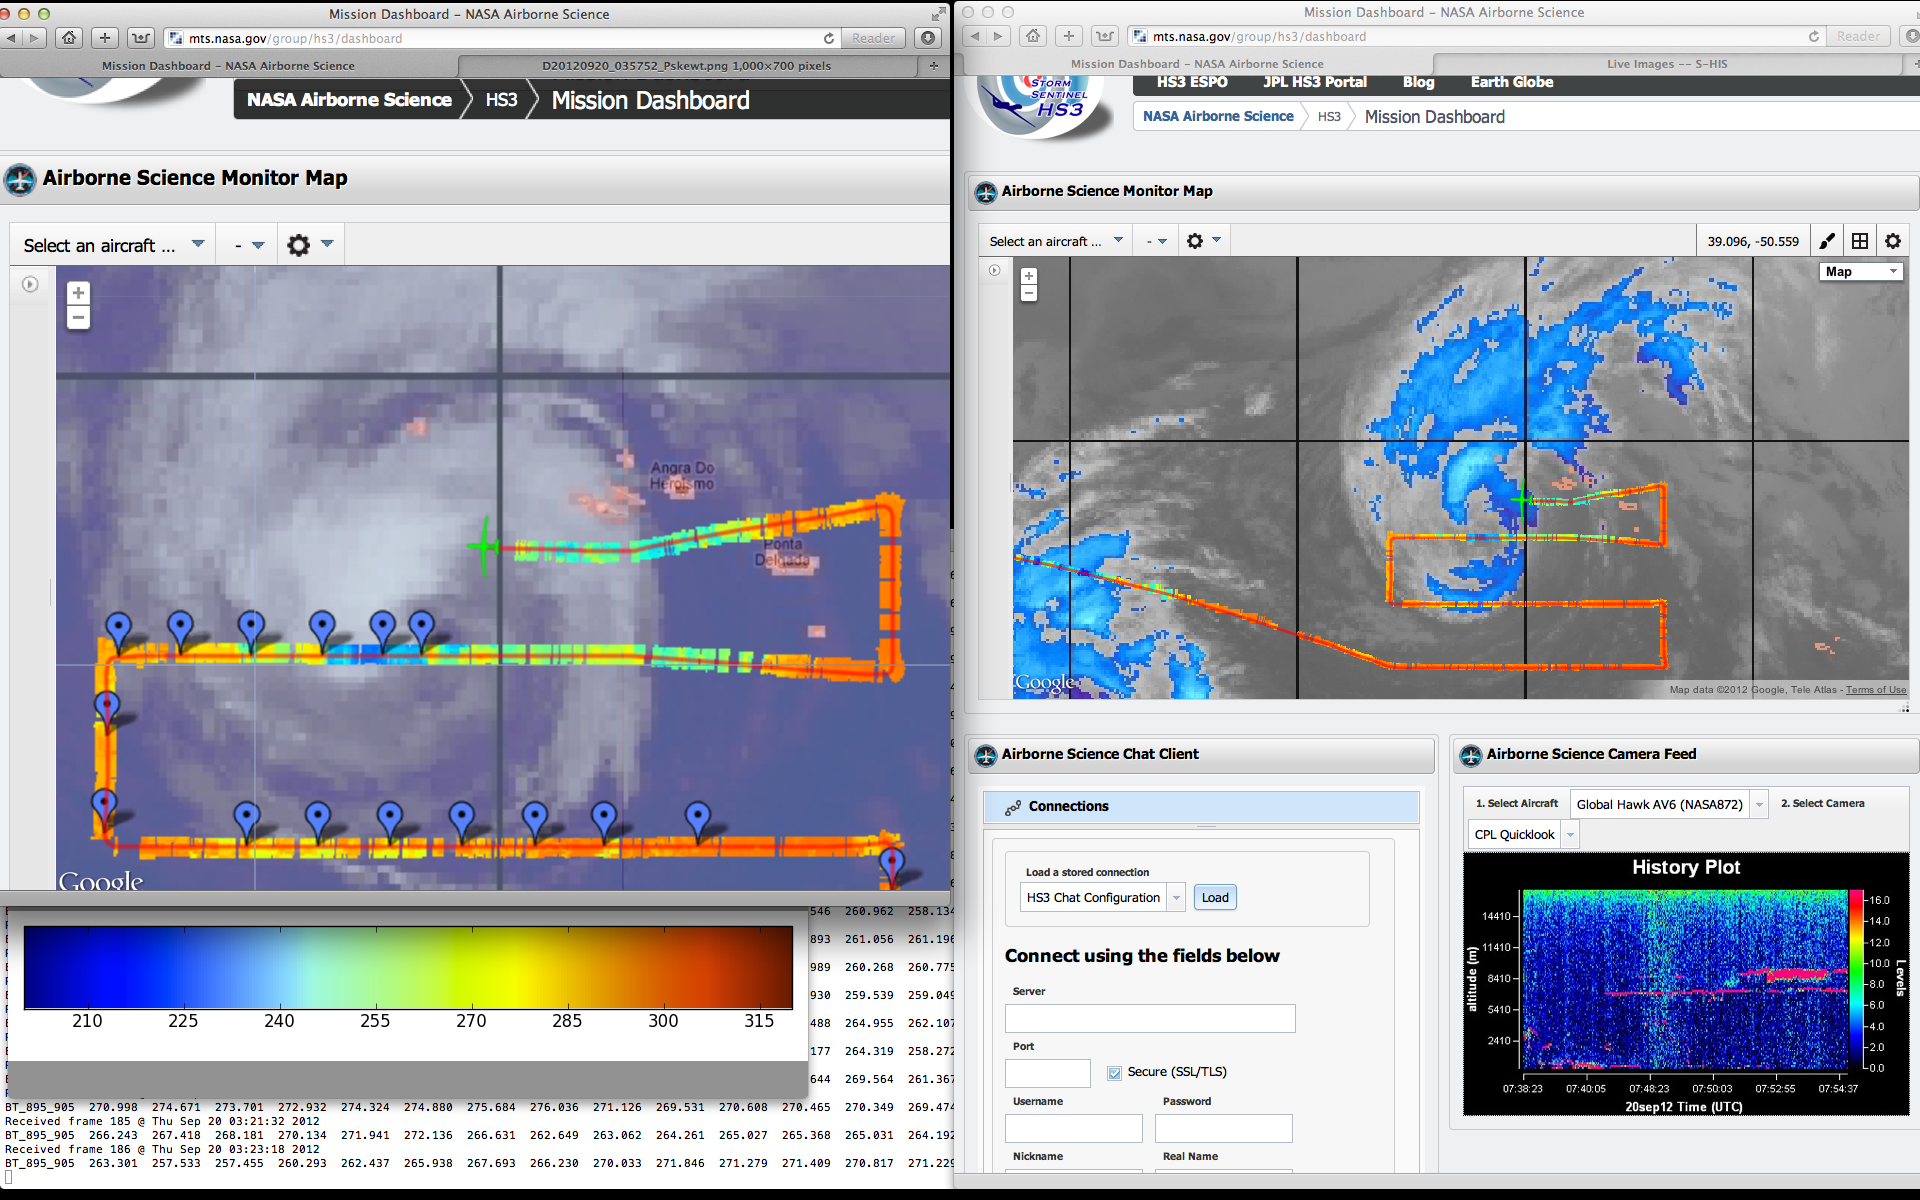Expand the CPL Quicklook camera dropdown

1570,834
